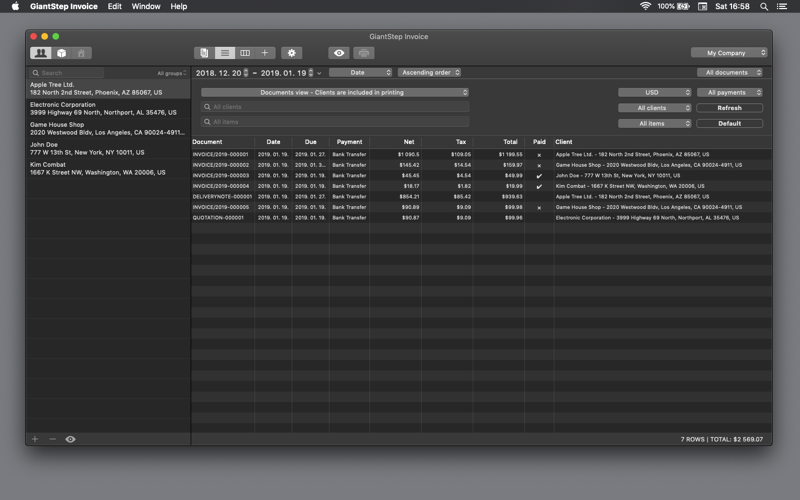Select the QUOTATION-000001 row
This screenshot has width=800, height=500.
tap(481, 218)
